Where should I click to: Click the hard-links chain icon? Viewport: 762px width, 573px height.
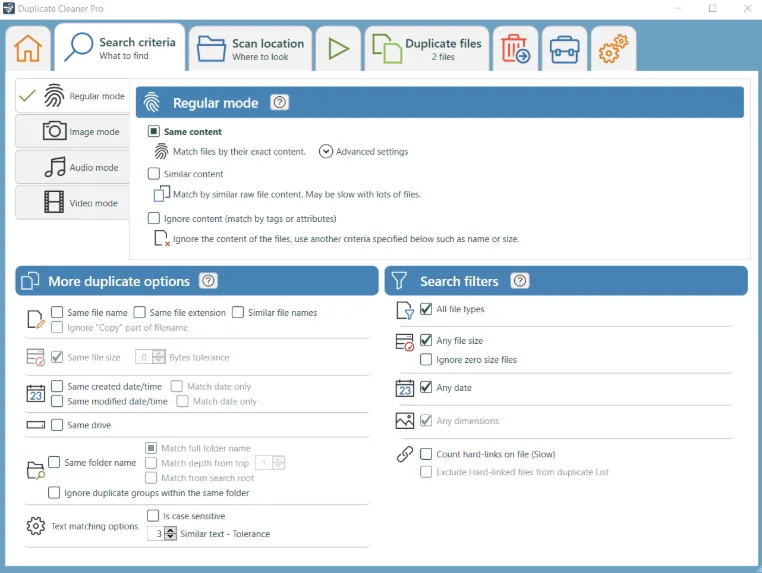[405, 454]
